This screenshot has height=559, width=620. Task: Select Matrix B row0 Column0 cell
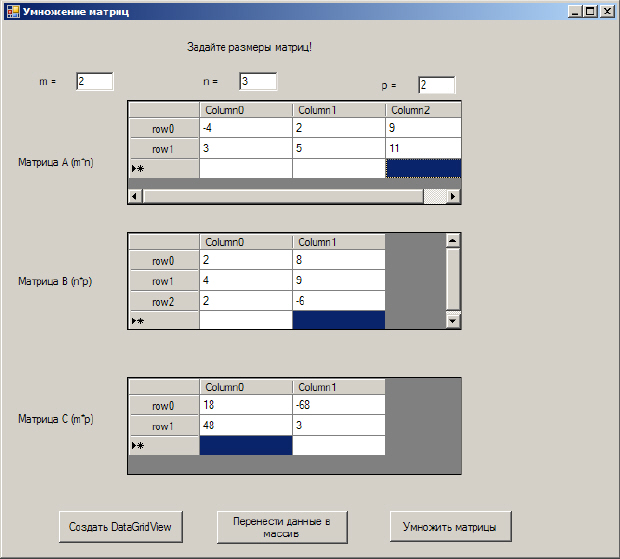click(x=246, y=260)
